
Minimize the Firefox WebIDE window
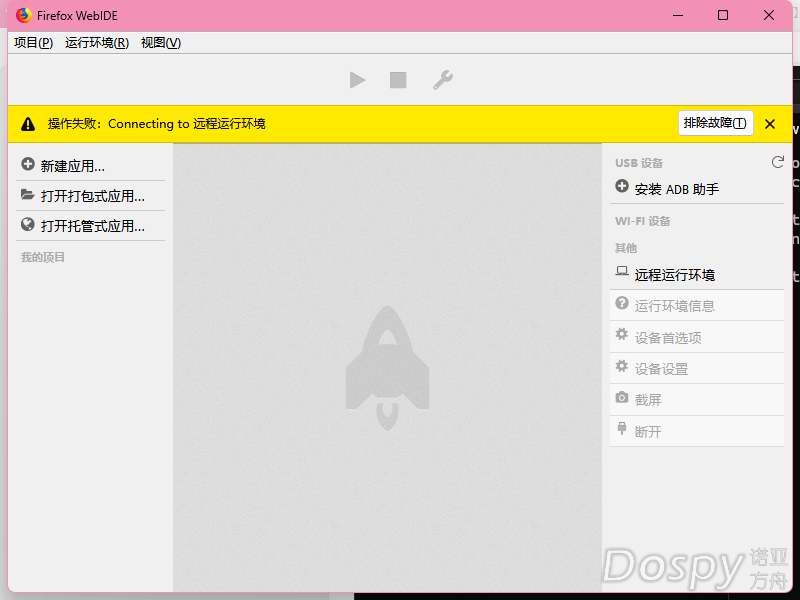pyautogui.click(x=678, y=15)
